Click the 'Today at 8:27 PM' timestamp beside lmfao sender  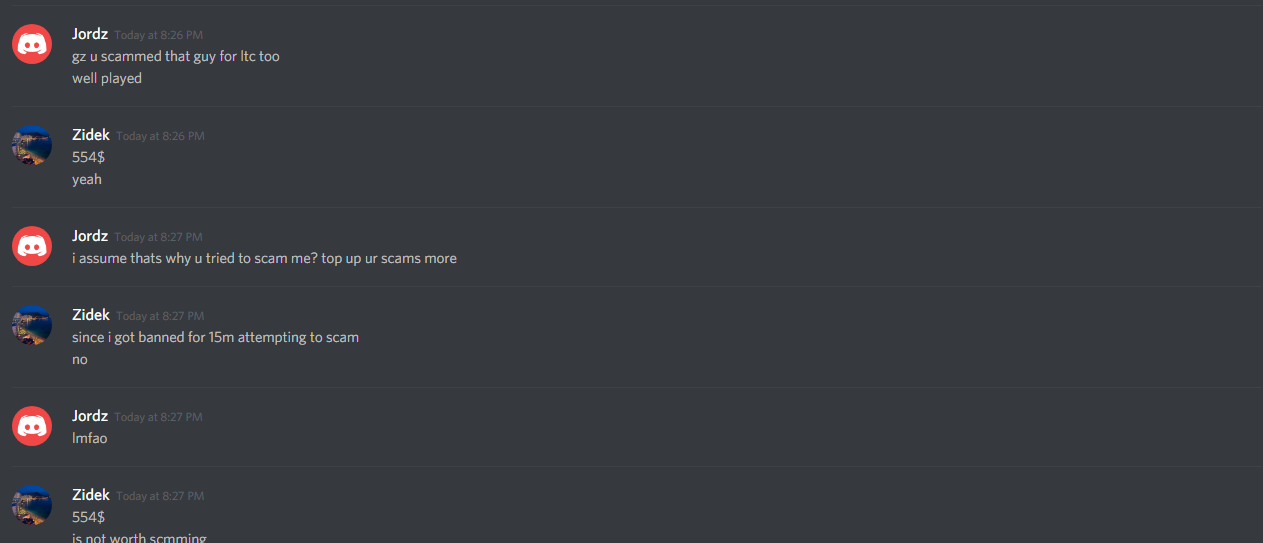pos(158,417)
